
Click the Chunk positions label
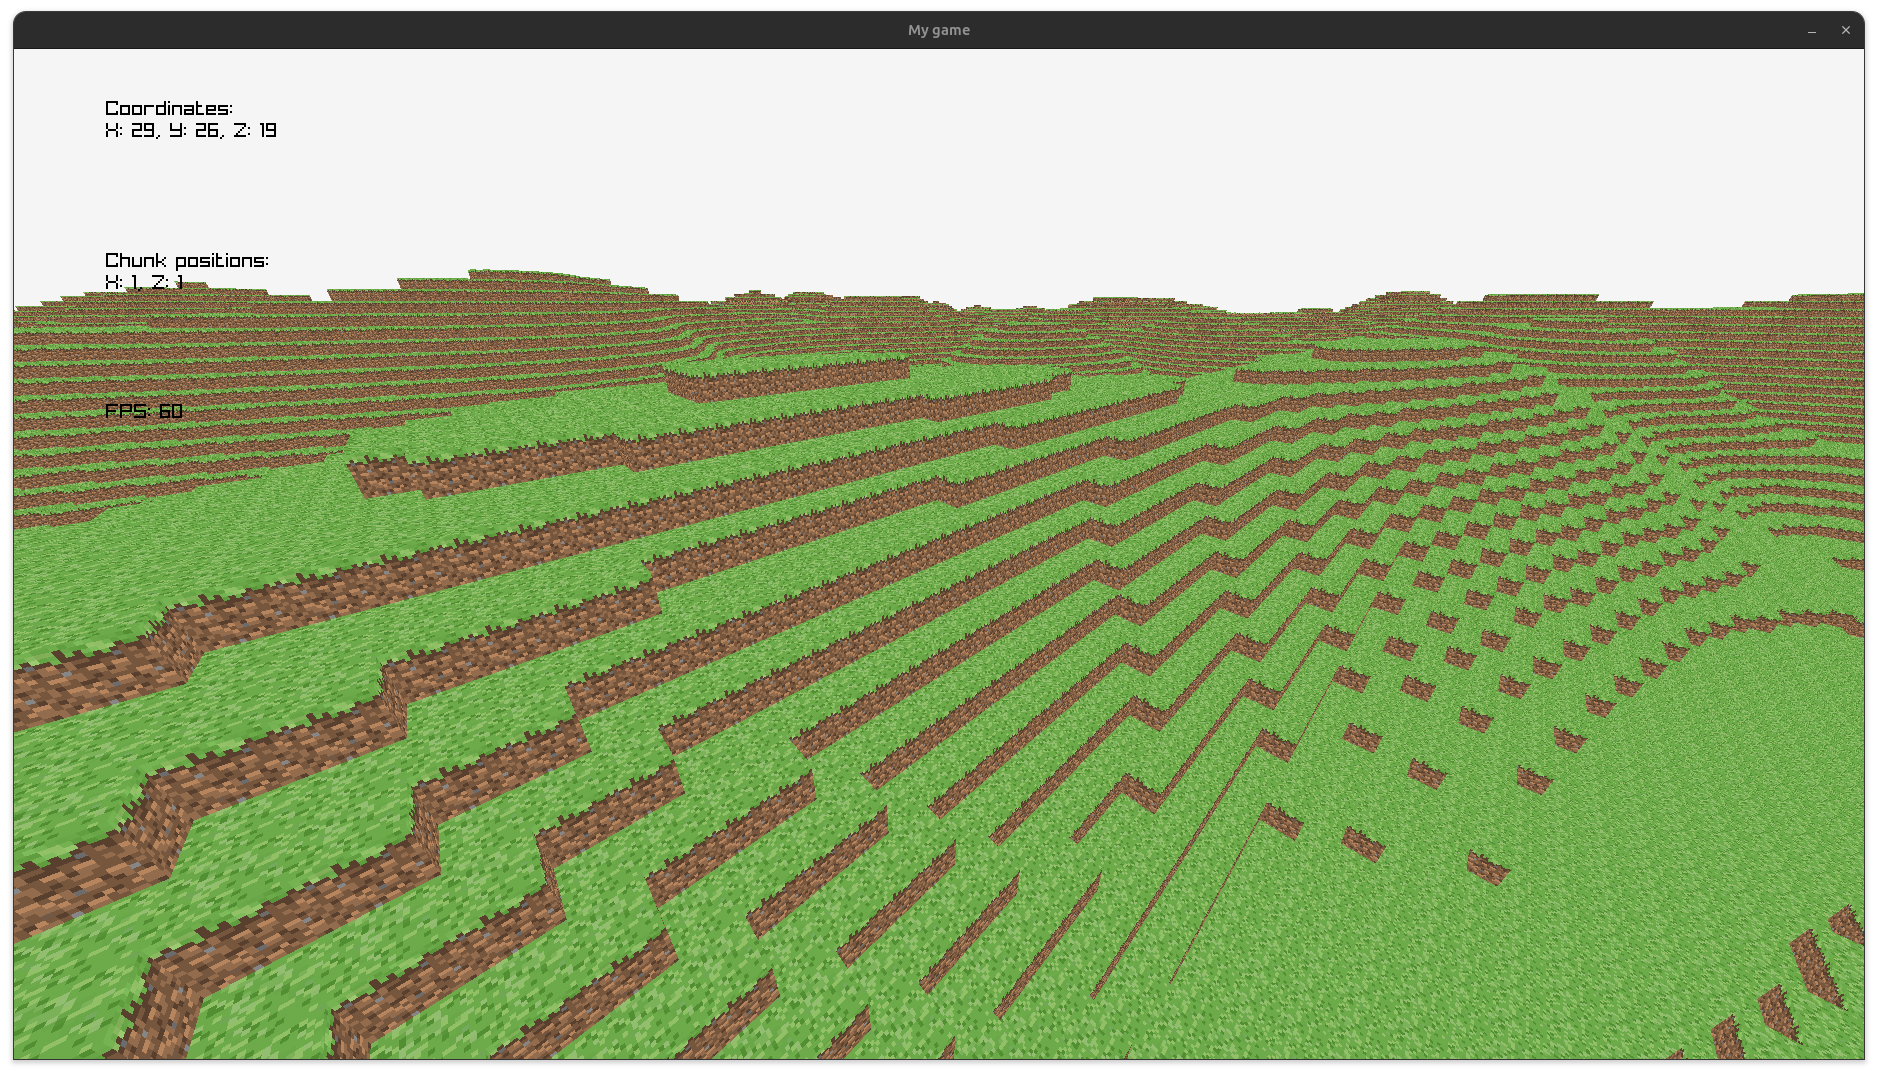coord(187,260)
